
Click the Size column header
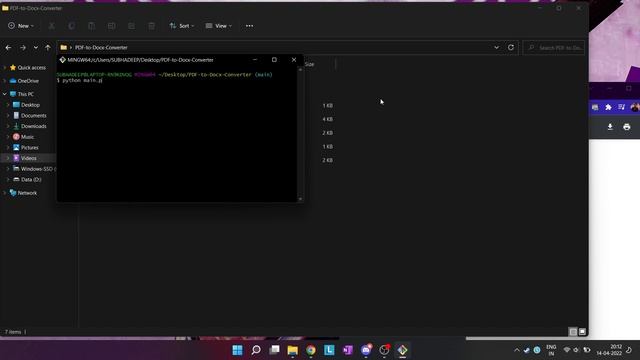click(x=310, y=64)
